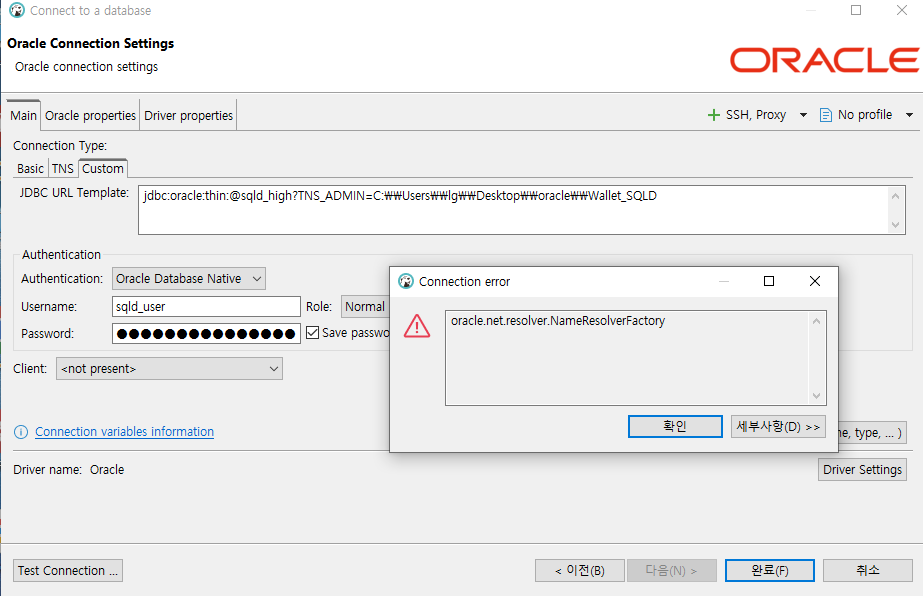This screenshot has width=923, height=596.
Task: Close the Connect to a database window
Action: [x=901, y=10]
